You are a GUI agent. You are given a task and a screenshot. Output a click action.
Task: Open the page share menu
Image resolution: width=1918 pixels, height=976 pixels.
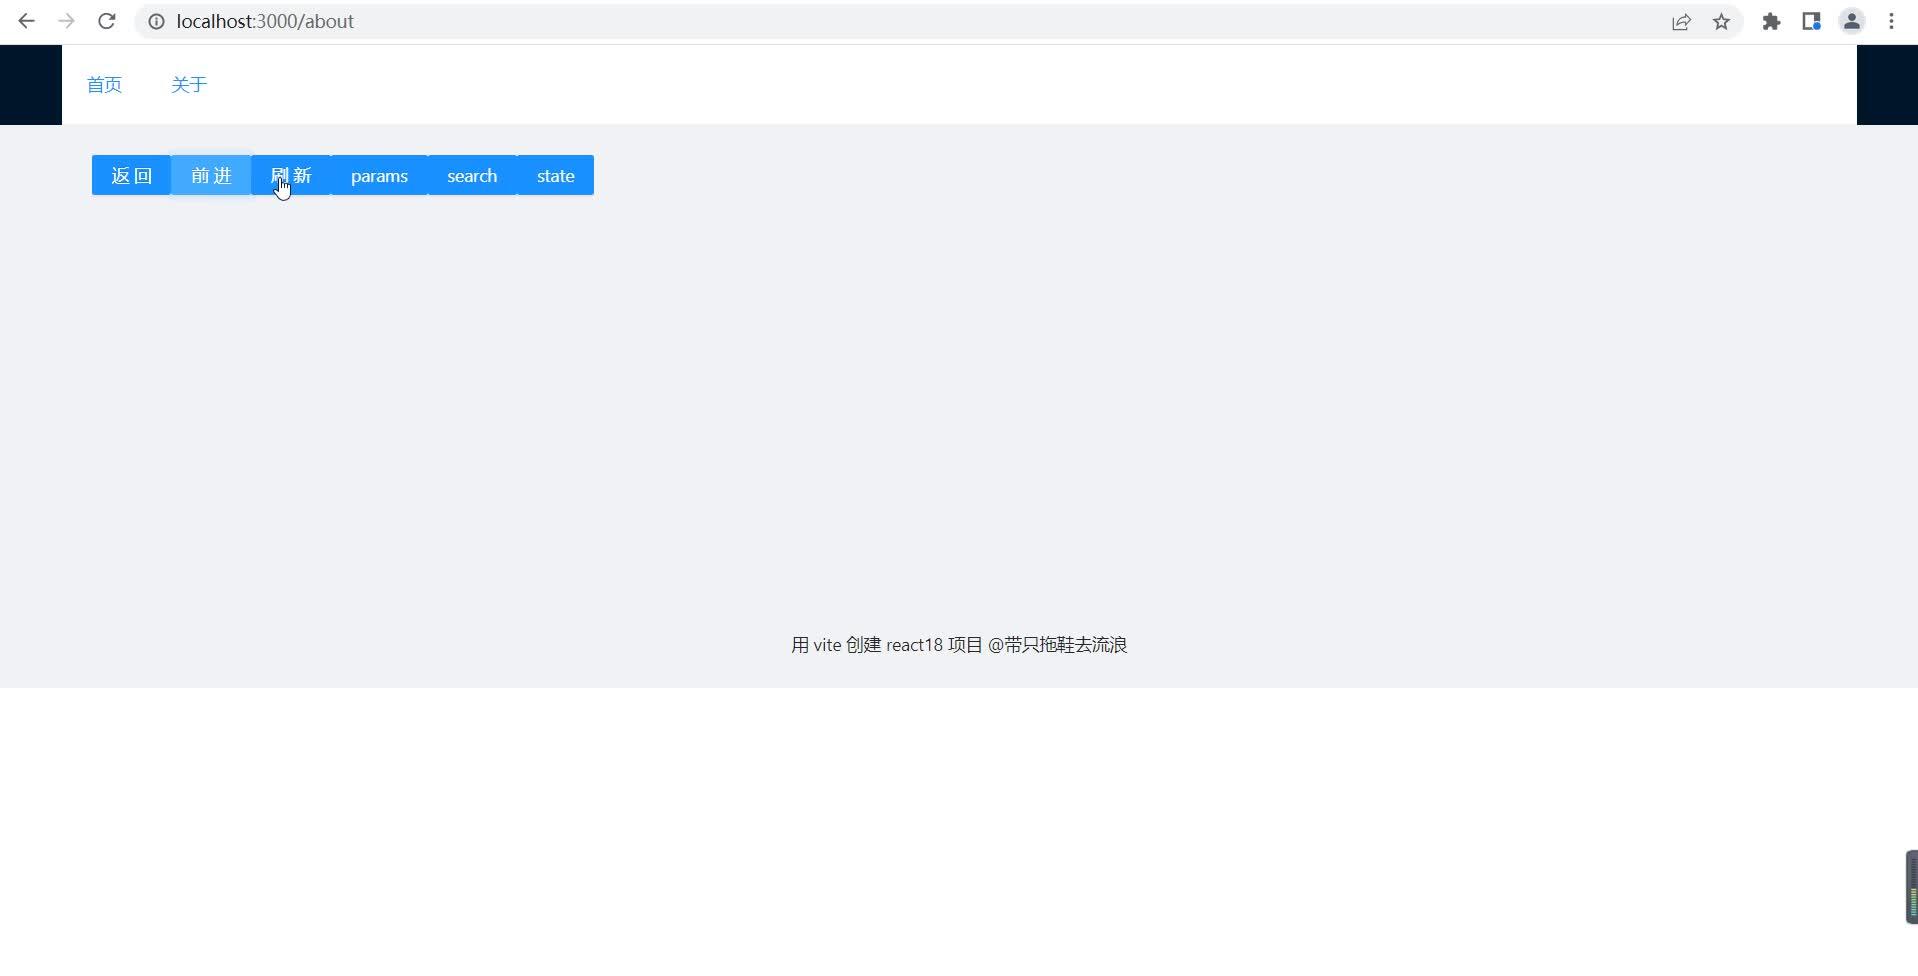click(1681, 21)
